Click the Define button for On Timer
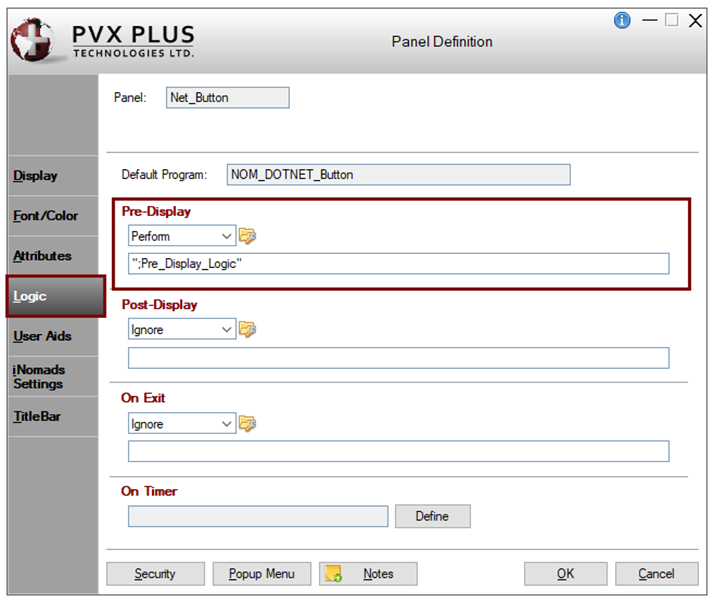714x602 pixels. (432, 516)
